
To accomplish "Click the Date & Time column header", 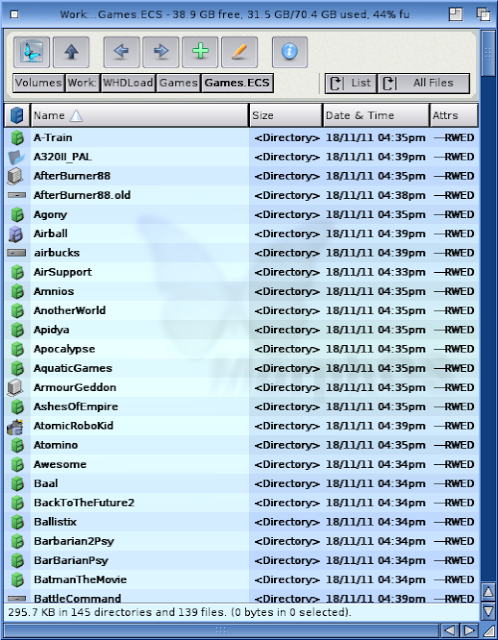I will click(376, 116).
